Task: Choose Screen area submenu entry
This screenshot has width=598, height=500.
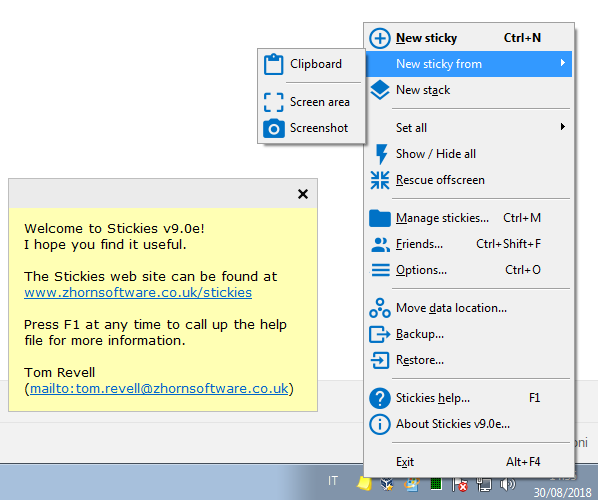Action: [x=311, y=102]
